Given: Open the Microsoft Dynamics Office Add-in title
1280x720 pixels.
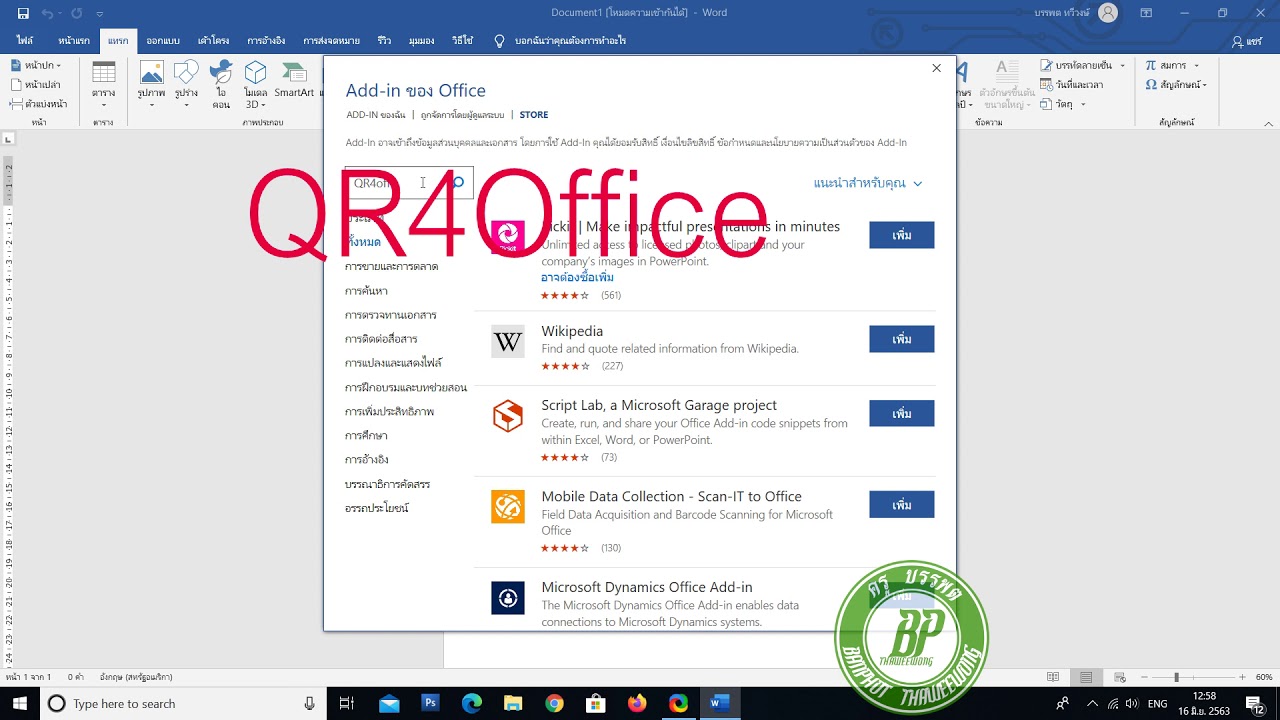Looking at the screenshot, I should tap(646, 587).
